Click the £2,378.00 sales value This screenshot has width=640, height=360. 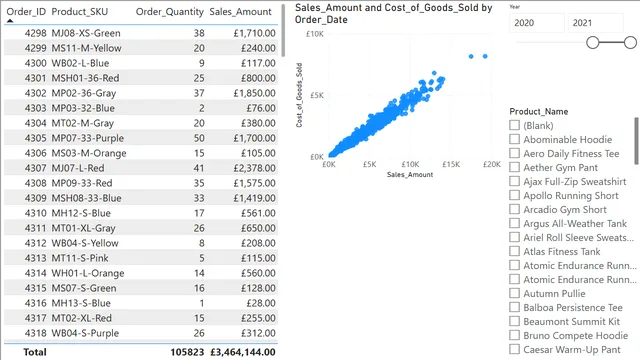(255, 168)
